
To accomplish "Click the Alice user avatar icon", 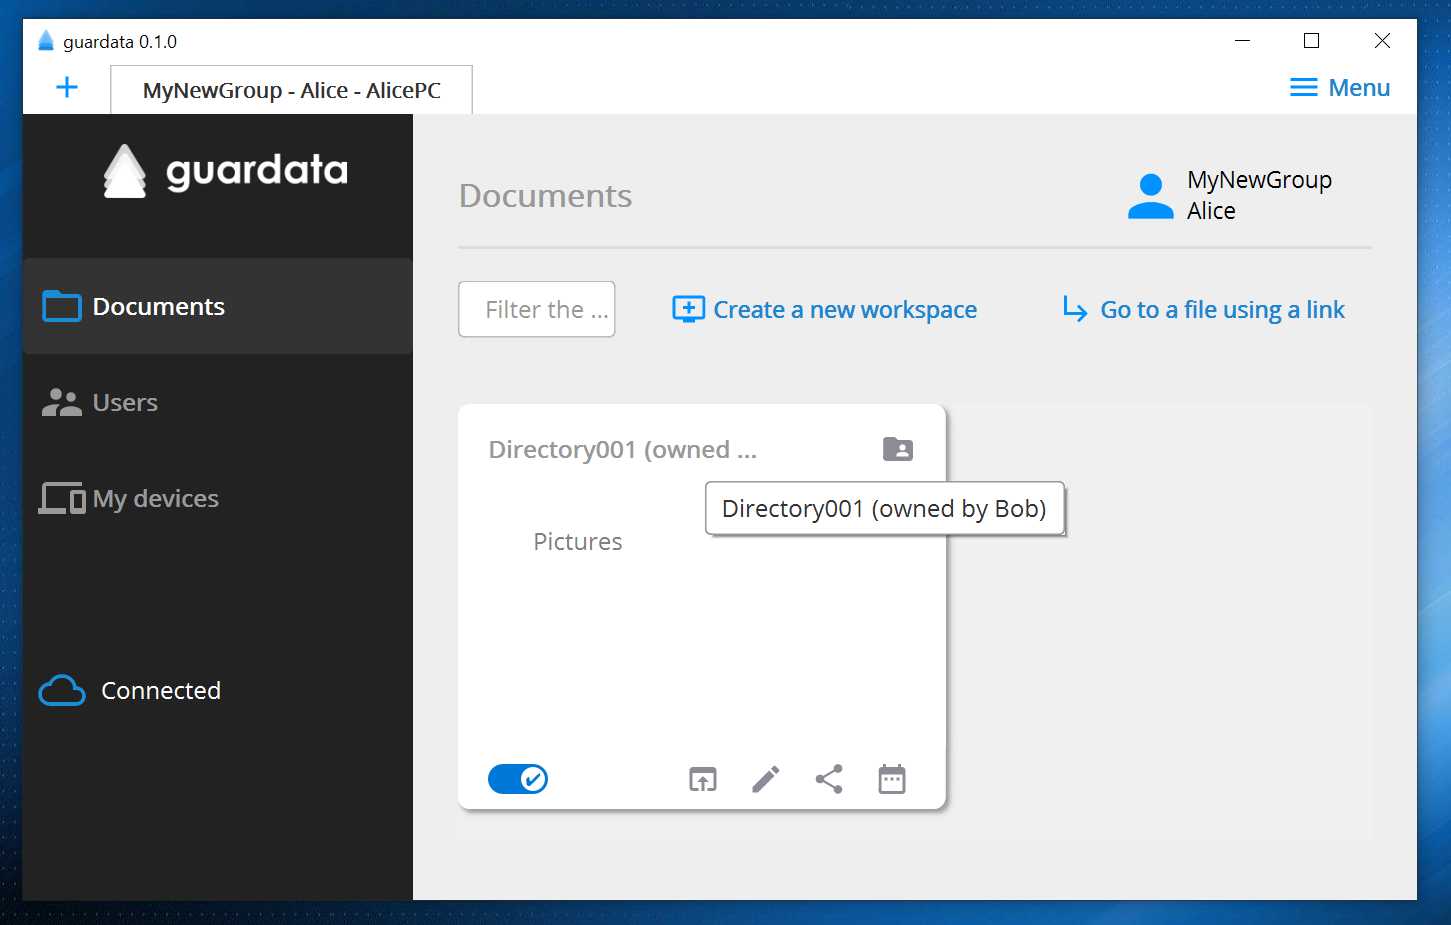I will [x=1150, y=196].
